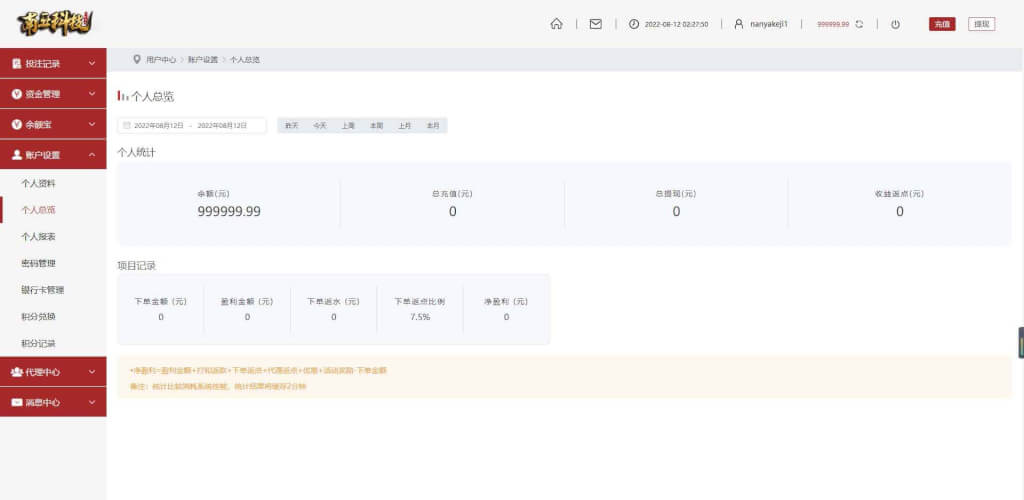Click the calendar icon in date range field
1024x500 pixels.
127,125
